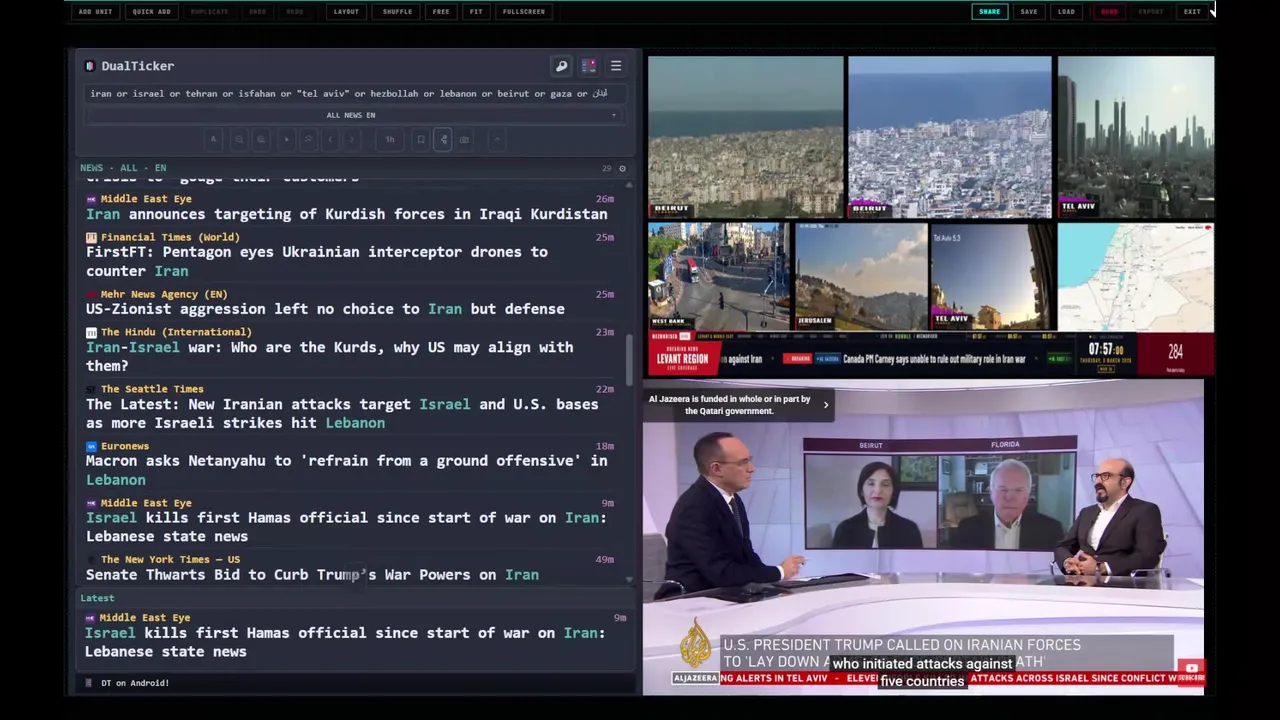Open the news feed settings gear

tap(622, 168)
